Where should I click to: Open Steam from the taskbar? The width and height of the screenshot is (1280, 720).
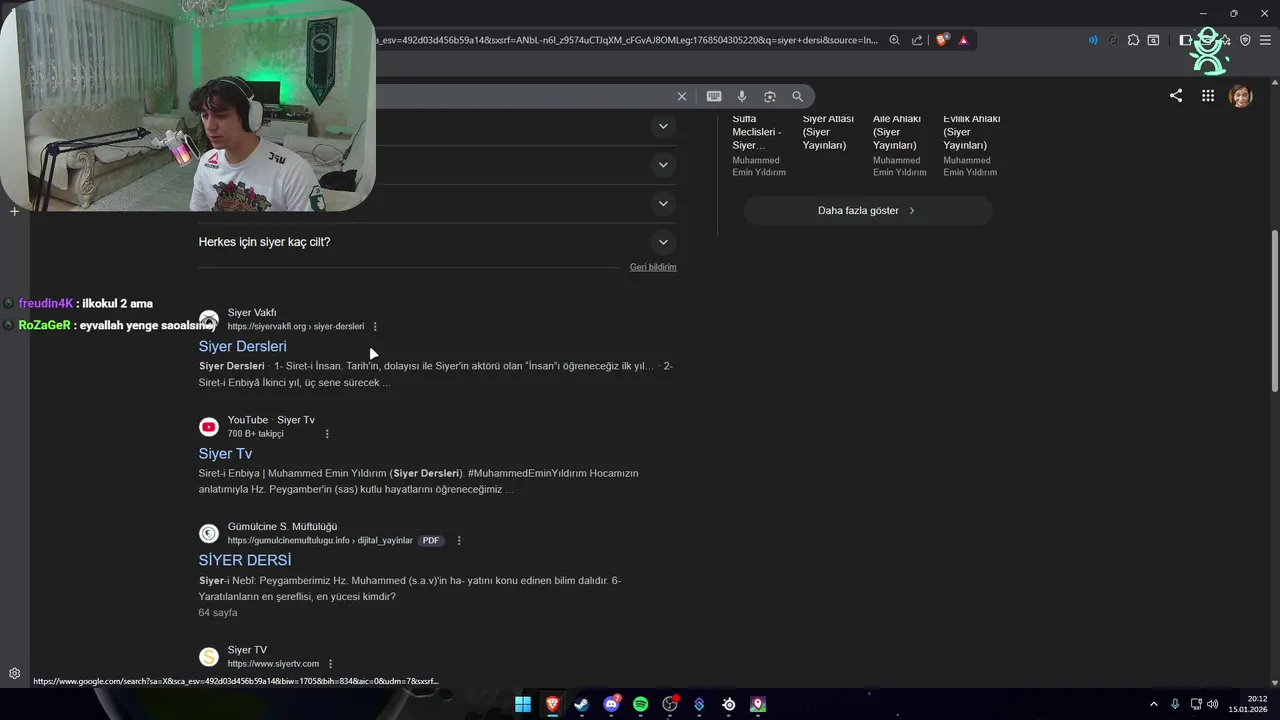(x=581, y=704)
